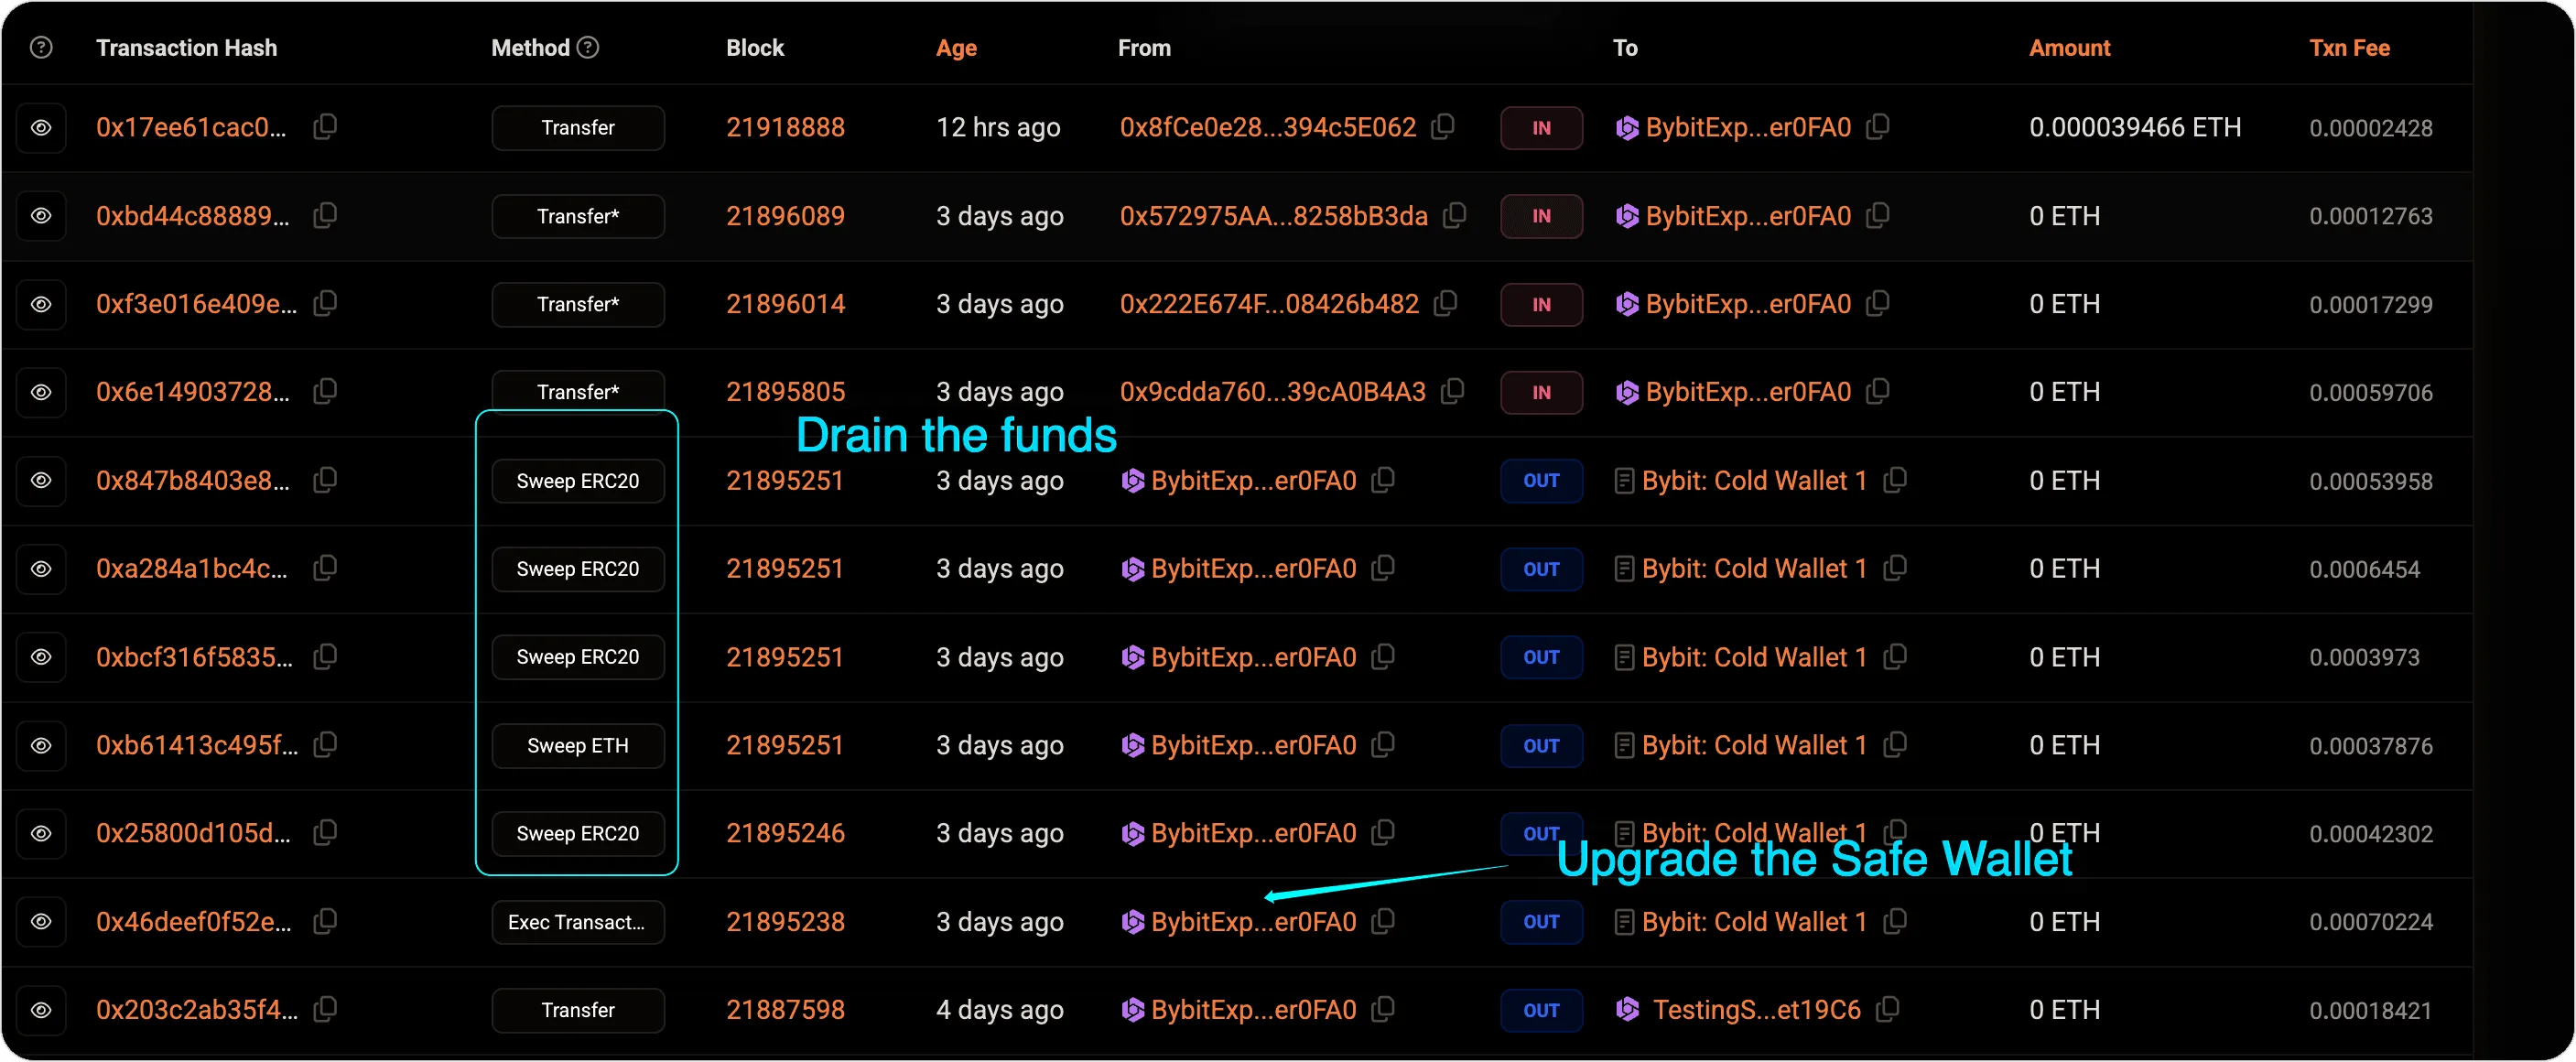This screenshot has height=1062, width=2576.
Task: Open the Method column help icon
Action: pyautogui.click(x=589, y=47)
